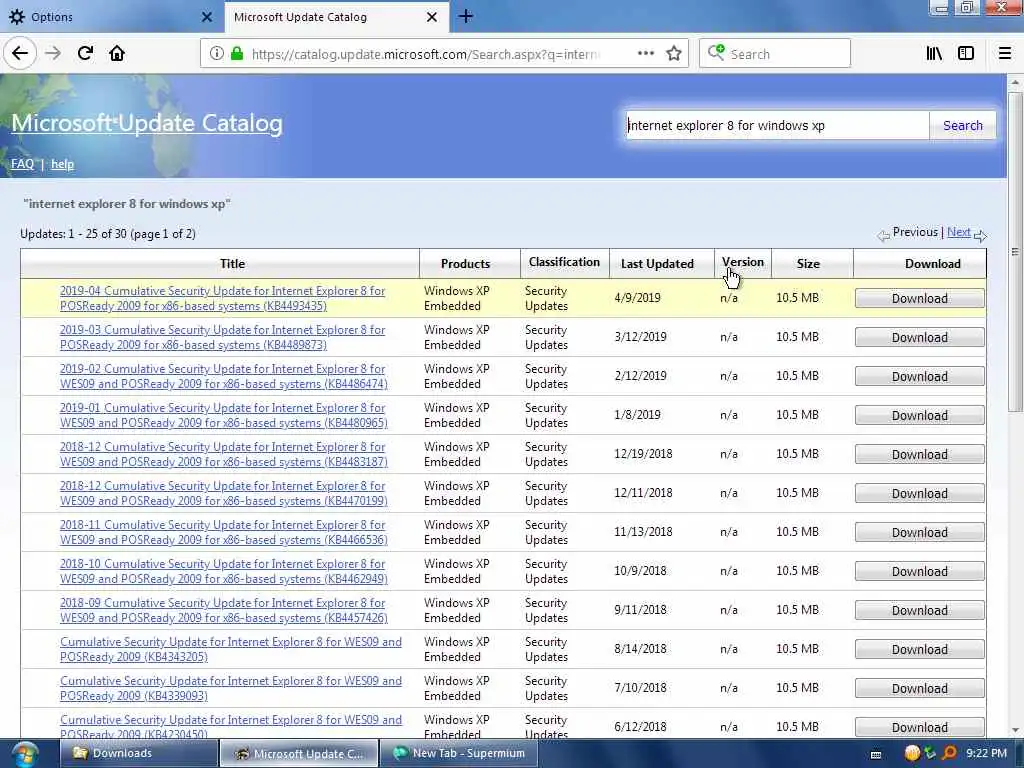Click the green padlock security icon
The image size is (1024, 768).
point(237,54)
